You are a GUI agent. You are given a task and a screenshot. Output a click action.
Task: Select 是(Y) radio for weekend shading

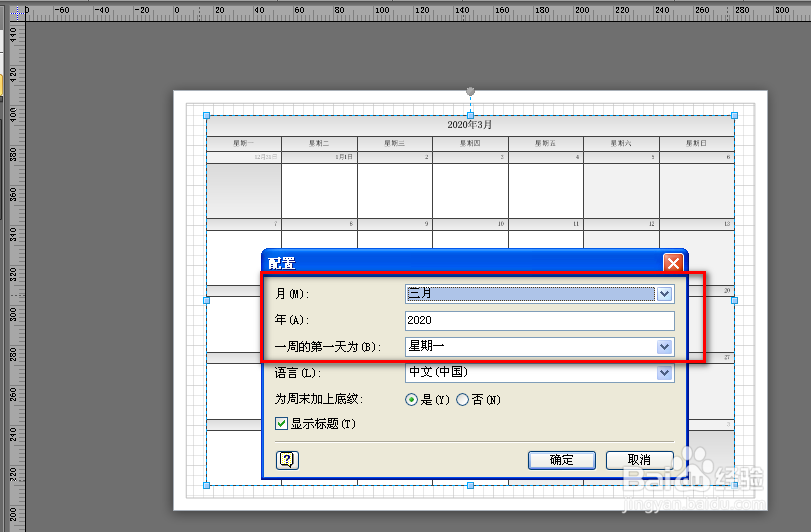[x=412, y=400]
